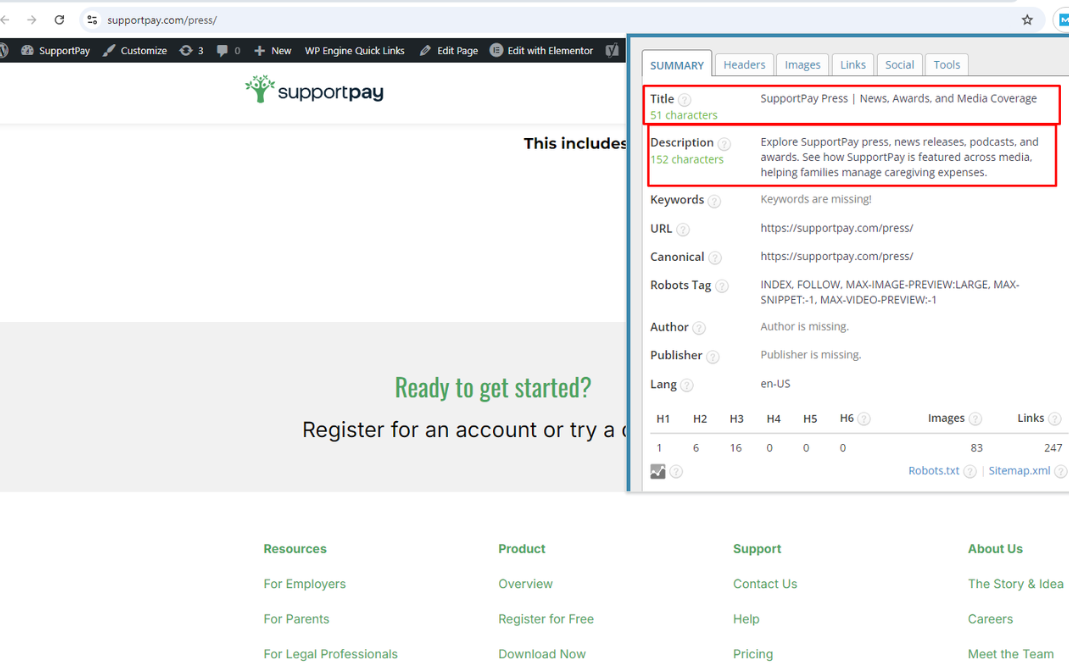Click the chart icon at panel bottom
Screen dimensions: 1075x672
pyautogui.click(x=658, y=472)
